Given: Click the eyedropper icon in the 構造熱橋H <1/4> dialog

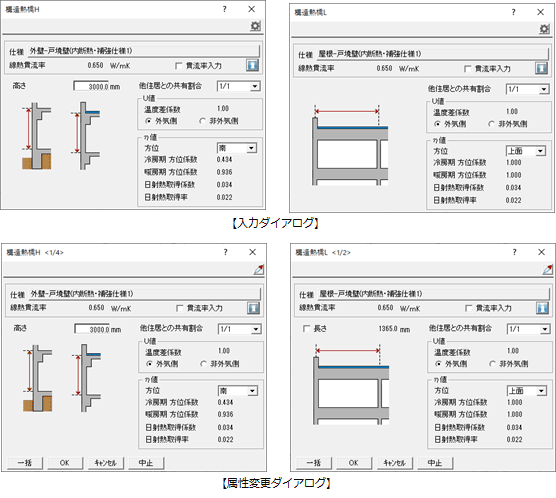Looking at the screenshot, I should point(259,270).
